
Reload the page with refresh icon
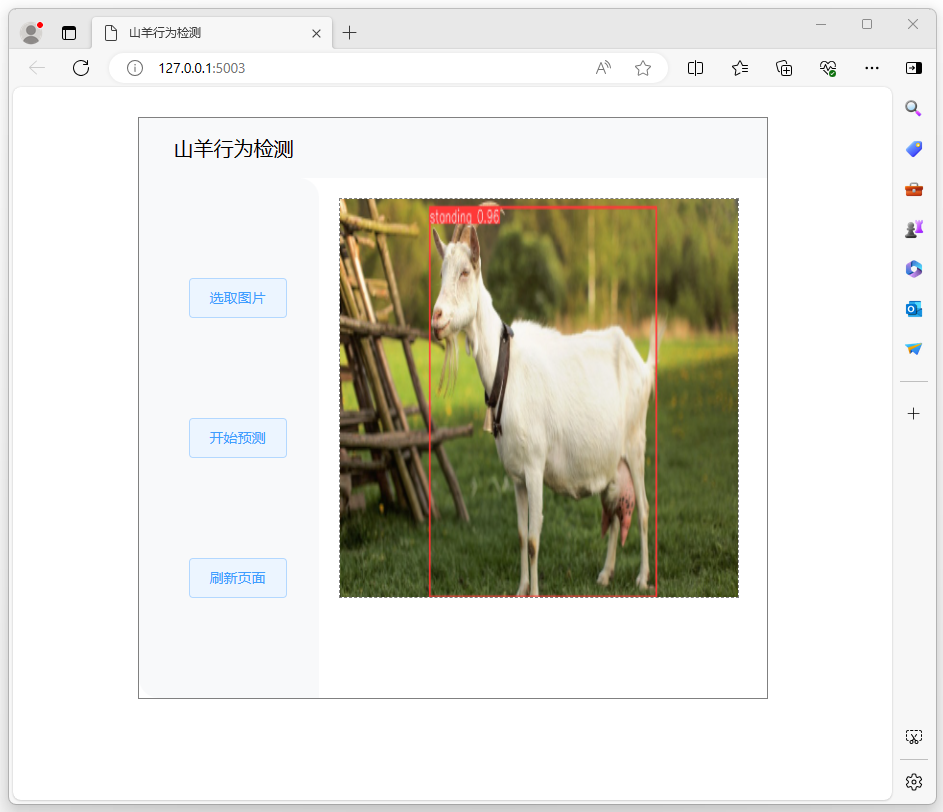(x=81, y=68)
